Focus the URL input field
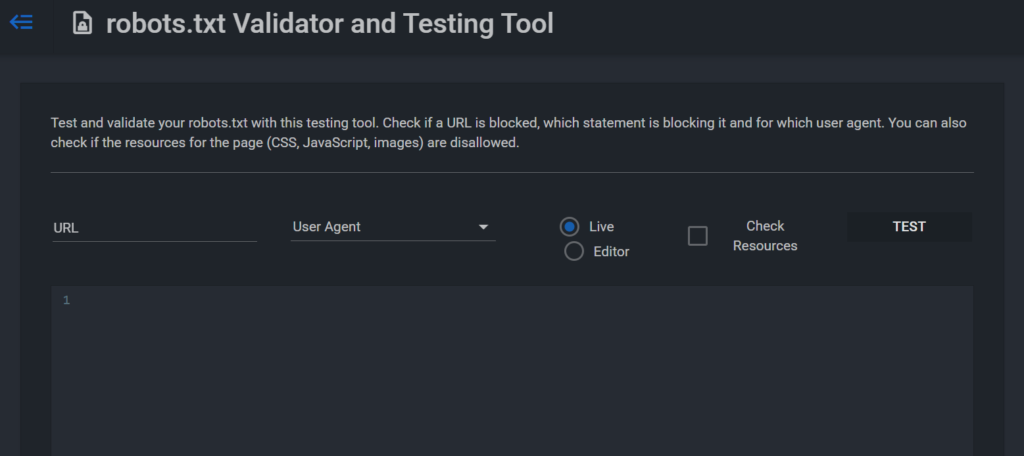Image resolution: width=1024 pixels, height=456 pixels. (154, 228)
